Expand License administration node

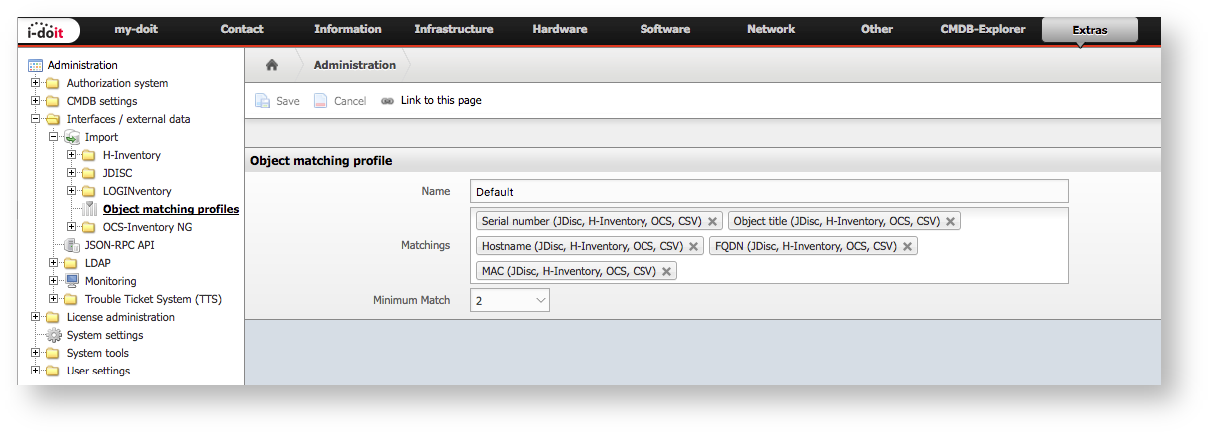tap(36, 317)
